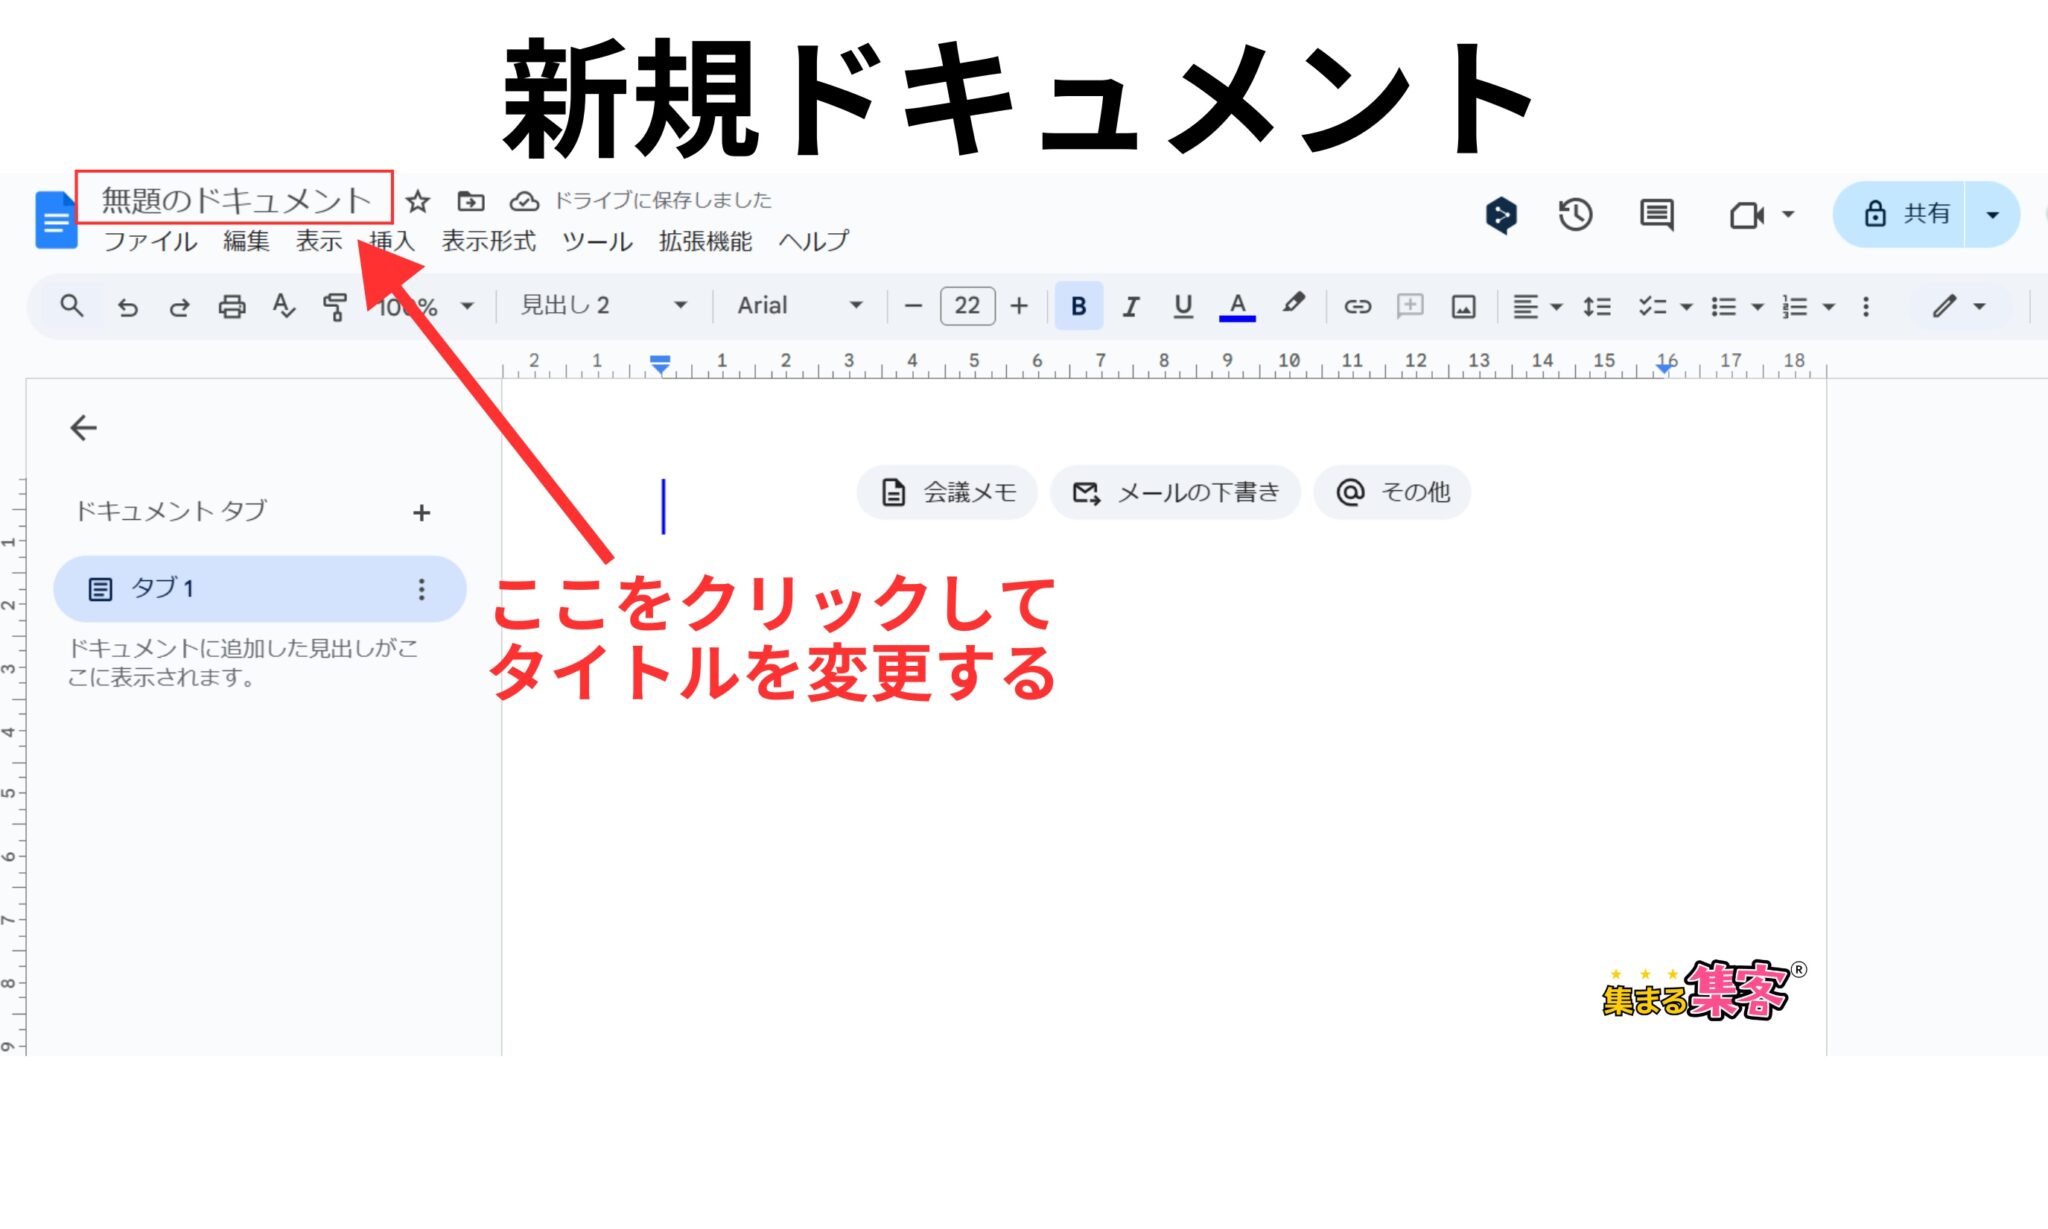Click the ドキュメント タブ heading
The image size is (2048, 1229).
point(171,511)
